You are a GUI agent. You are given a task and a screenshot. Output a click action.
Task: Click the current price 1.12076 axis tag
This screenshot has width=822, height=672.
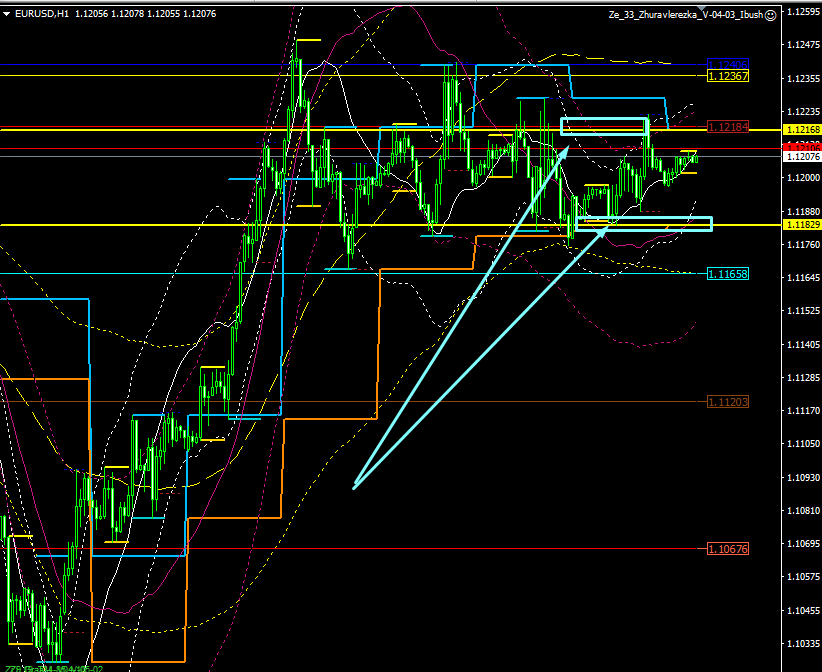tap(803, 157)
